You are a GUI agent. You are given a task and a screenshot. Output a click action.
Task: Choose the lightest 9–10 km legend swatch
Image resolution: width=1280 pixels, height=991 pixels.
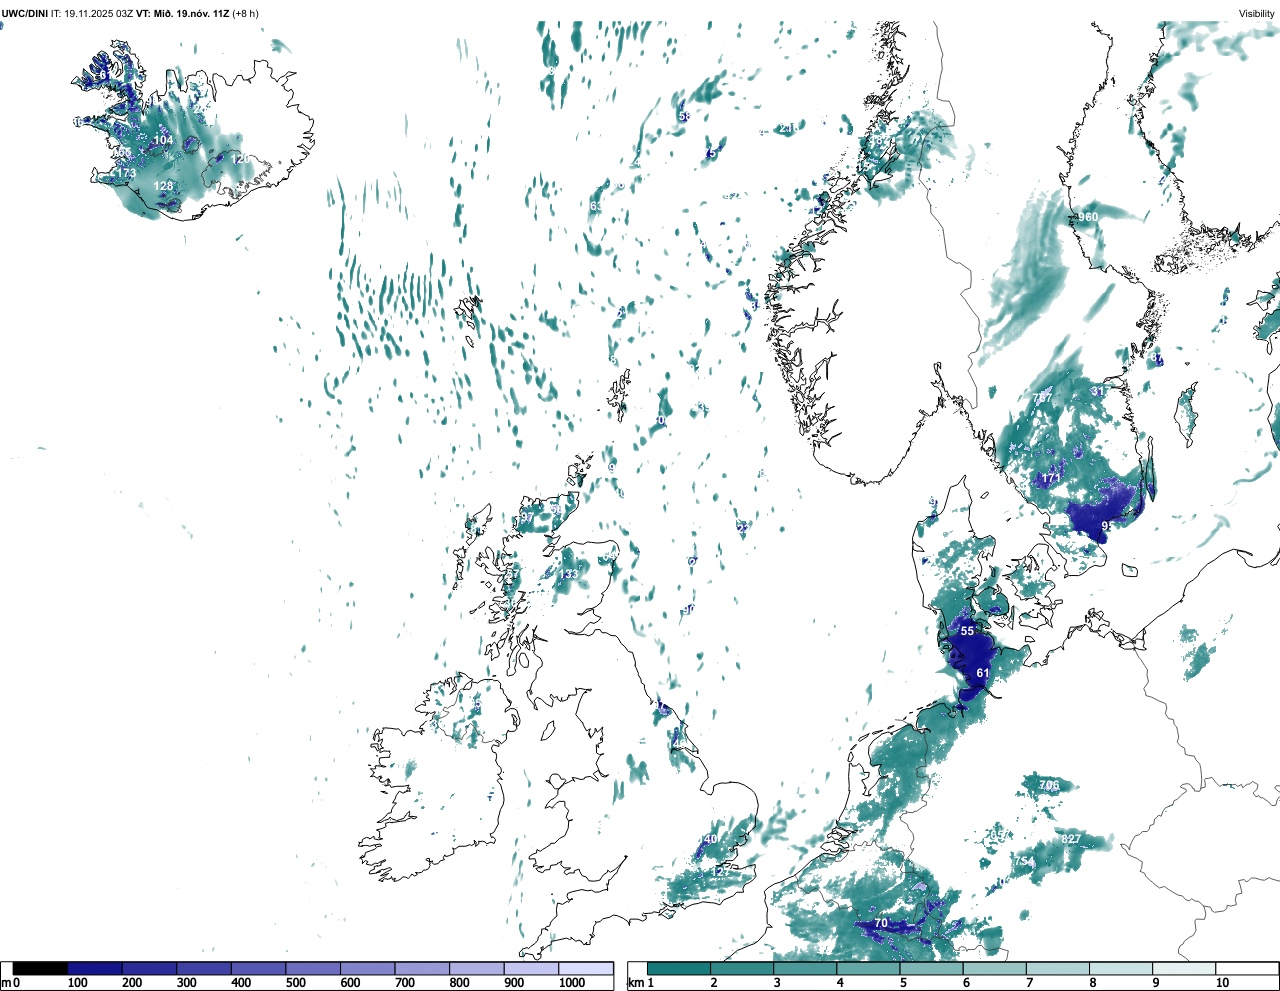click(1185, 969)
